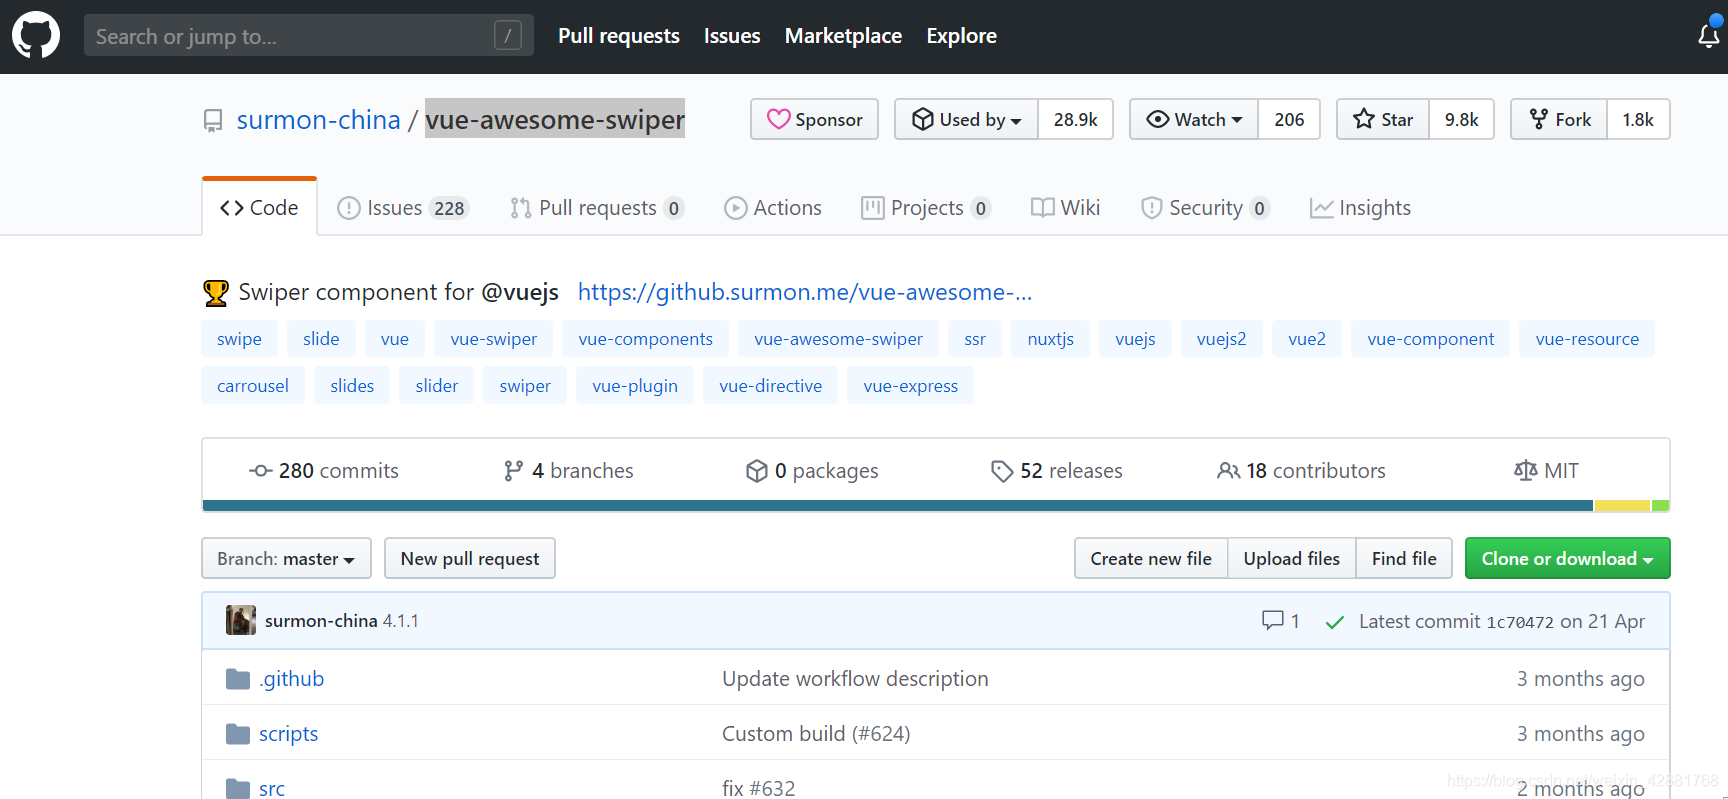
Task: Click the slash shortcut key hint
Action: pyautogui.click(x=508, y=36)
